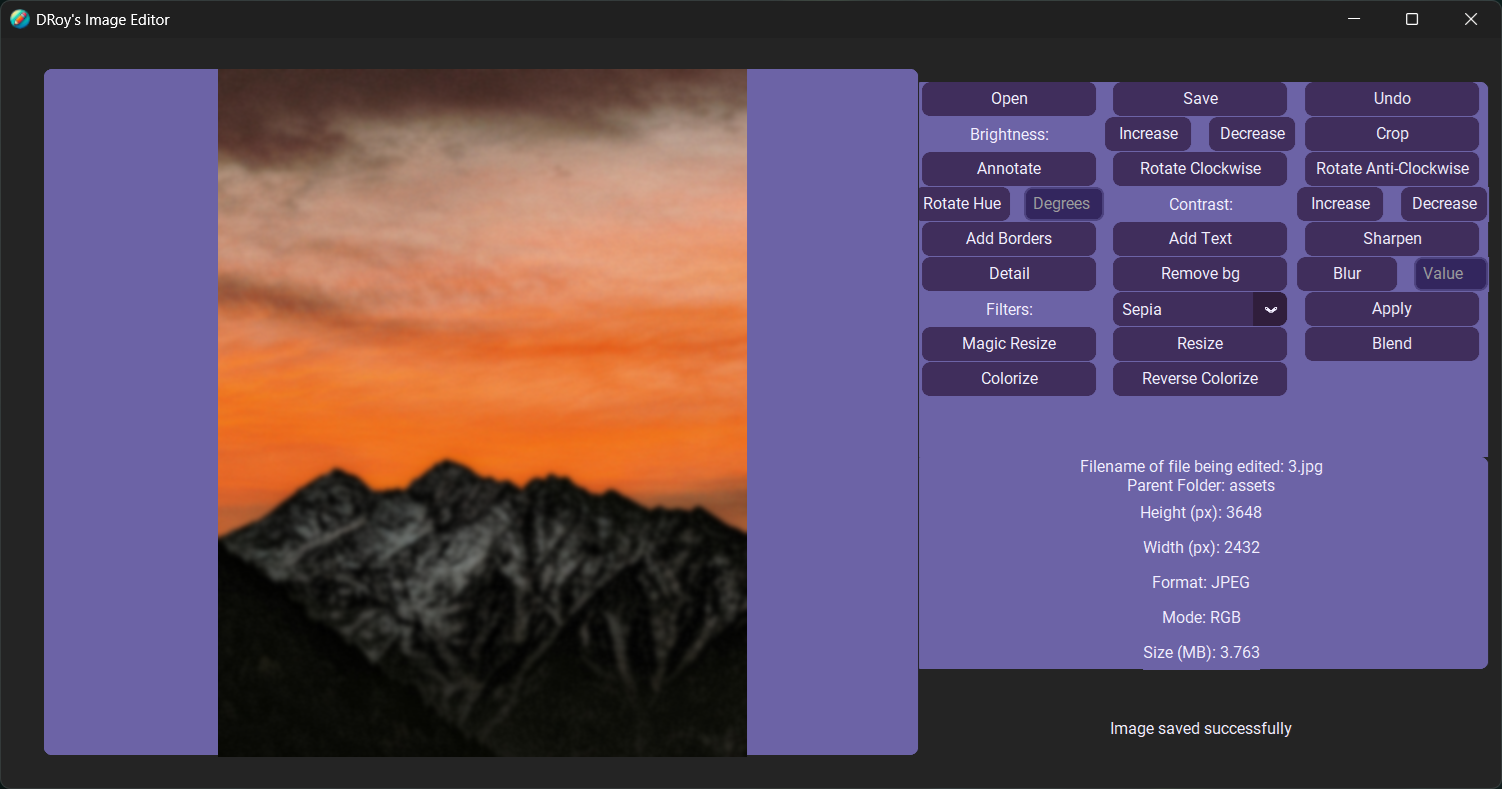Decrease the image brightness
This screenshot has height=789, width=1502.
[x=1251, y=133]
